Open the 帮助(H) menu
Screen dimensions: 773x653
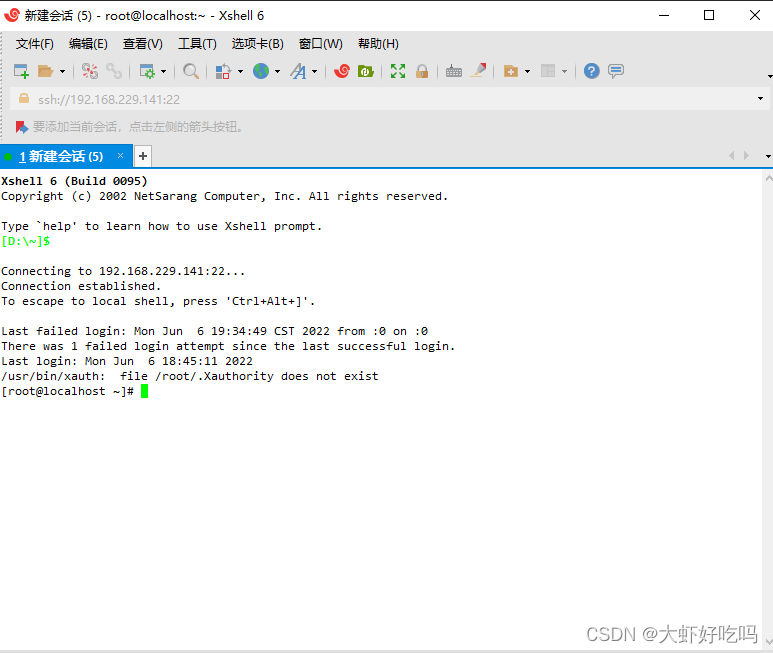378,44
